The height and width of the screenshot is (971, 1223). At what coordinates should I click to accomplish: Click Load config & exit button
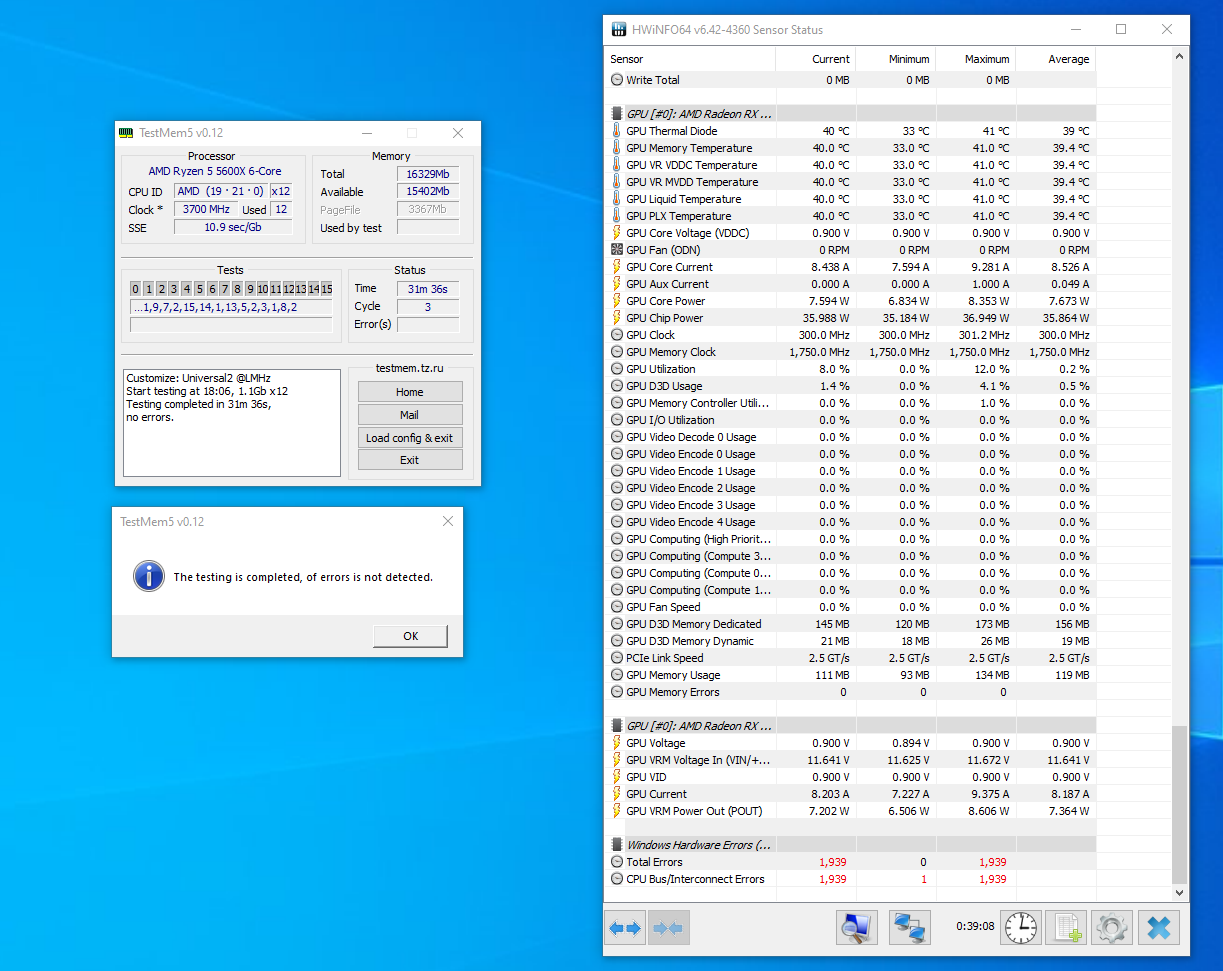(410, 438)
